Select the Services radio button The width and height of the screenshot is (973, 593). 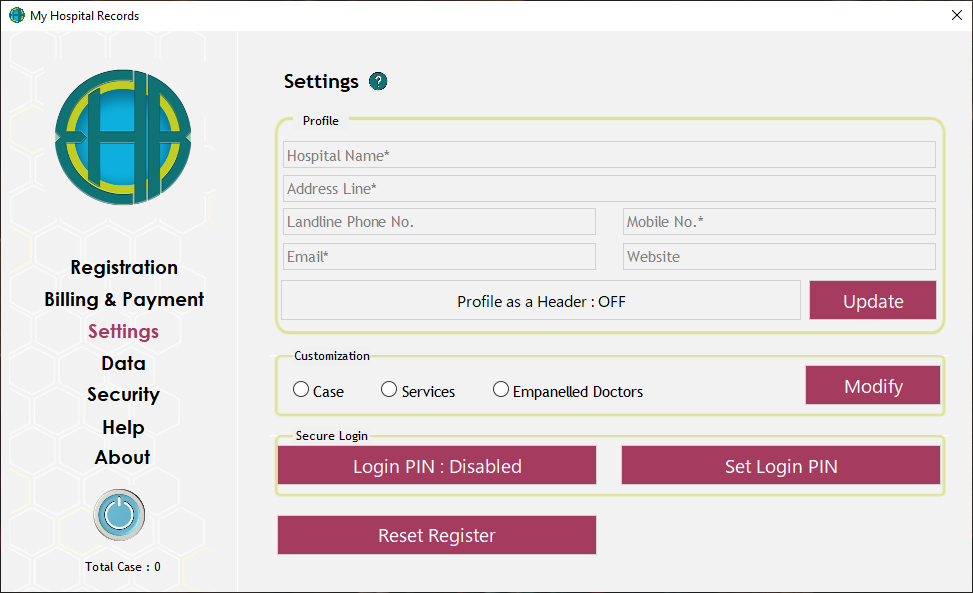[389, 390]
